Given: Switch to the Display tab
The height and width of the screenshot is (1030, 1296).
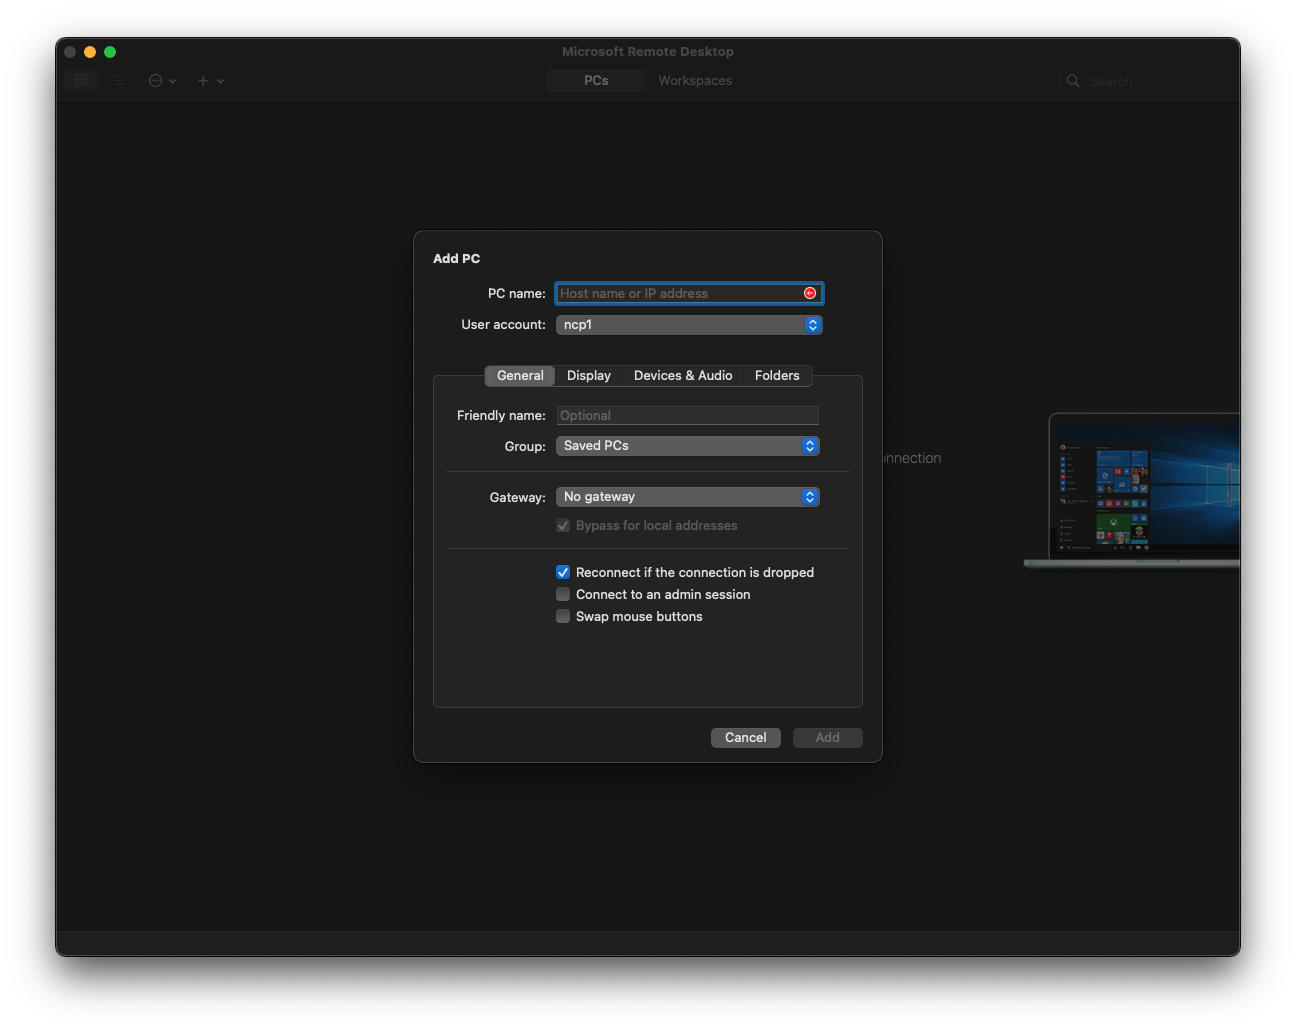Looking at the screenshot, I should (588, 376).
